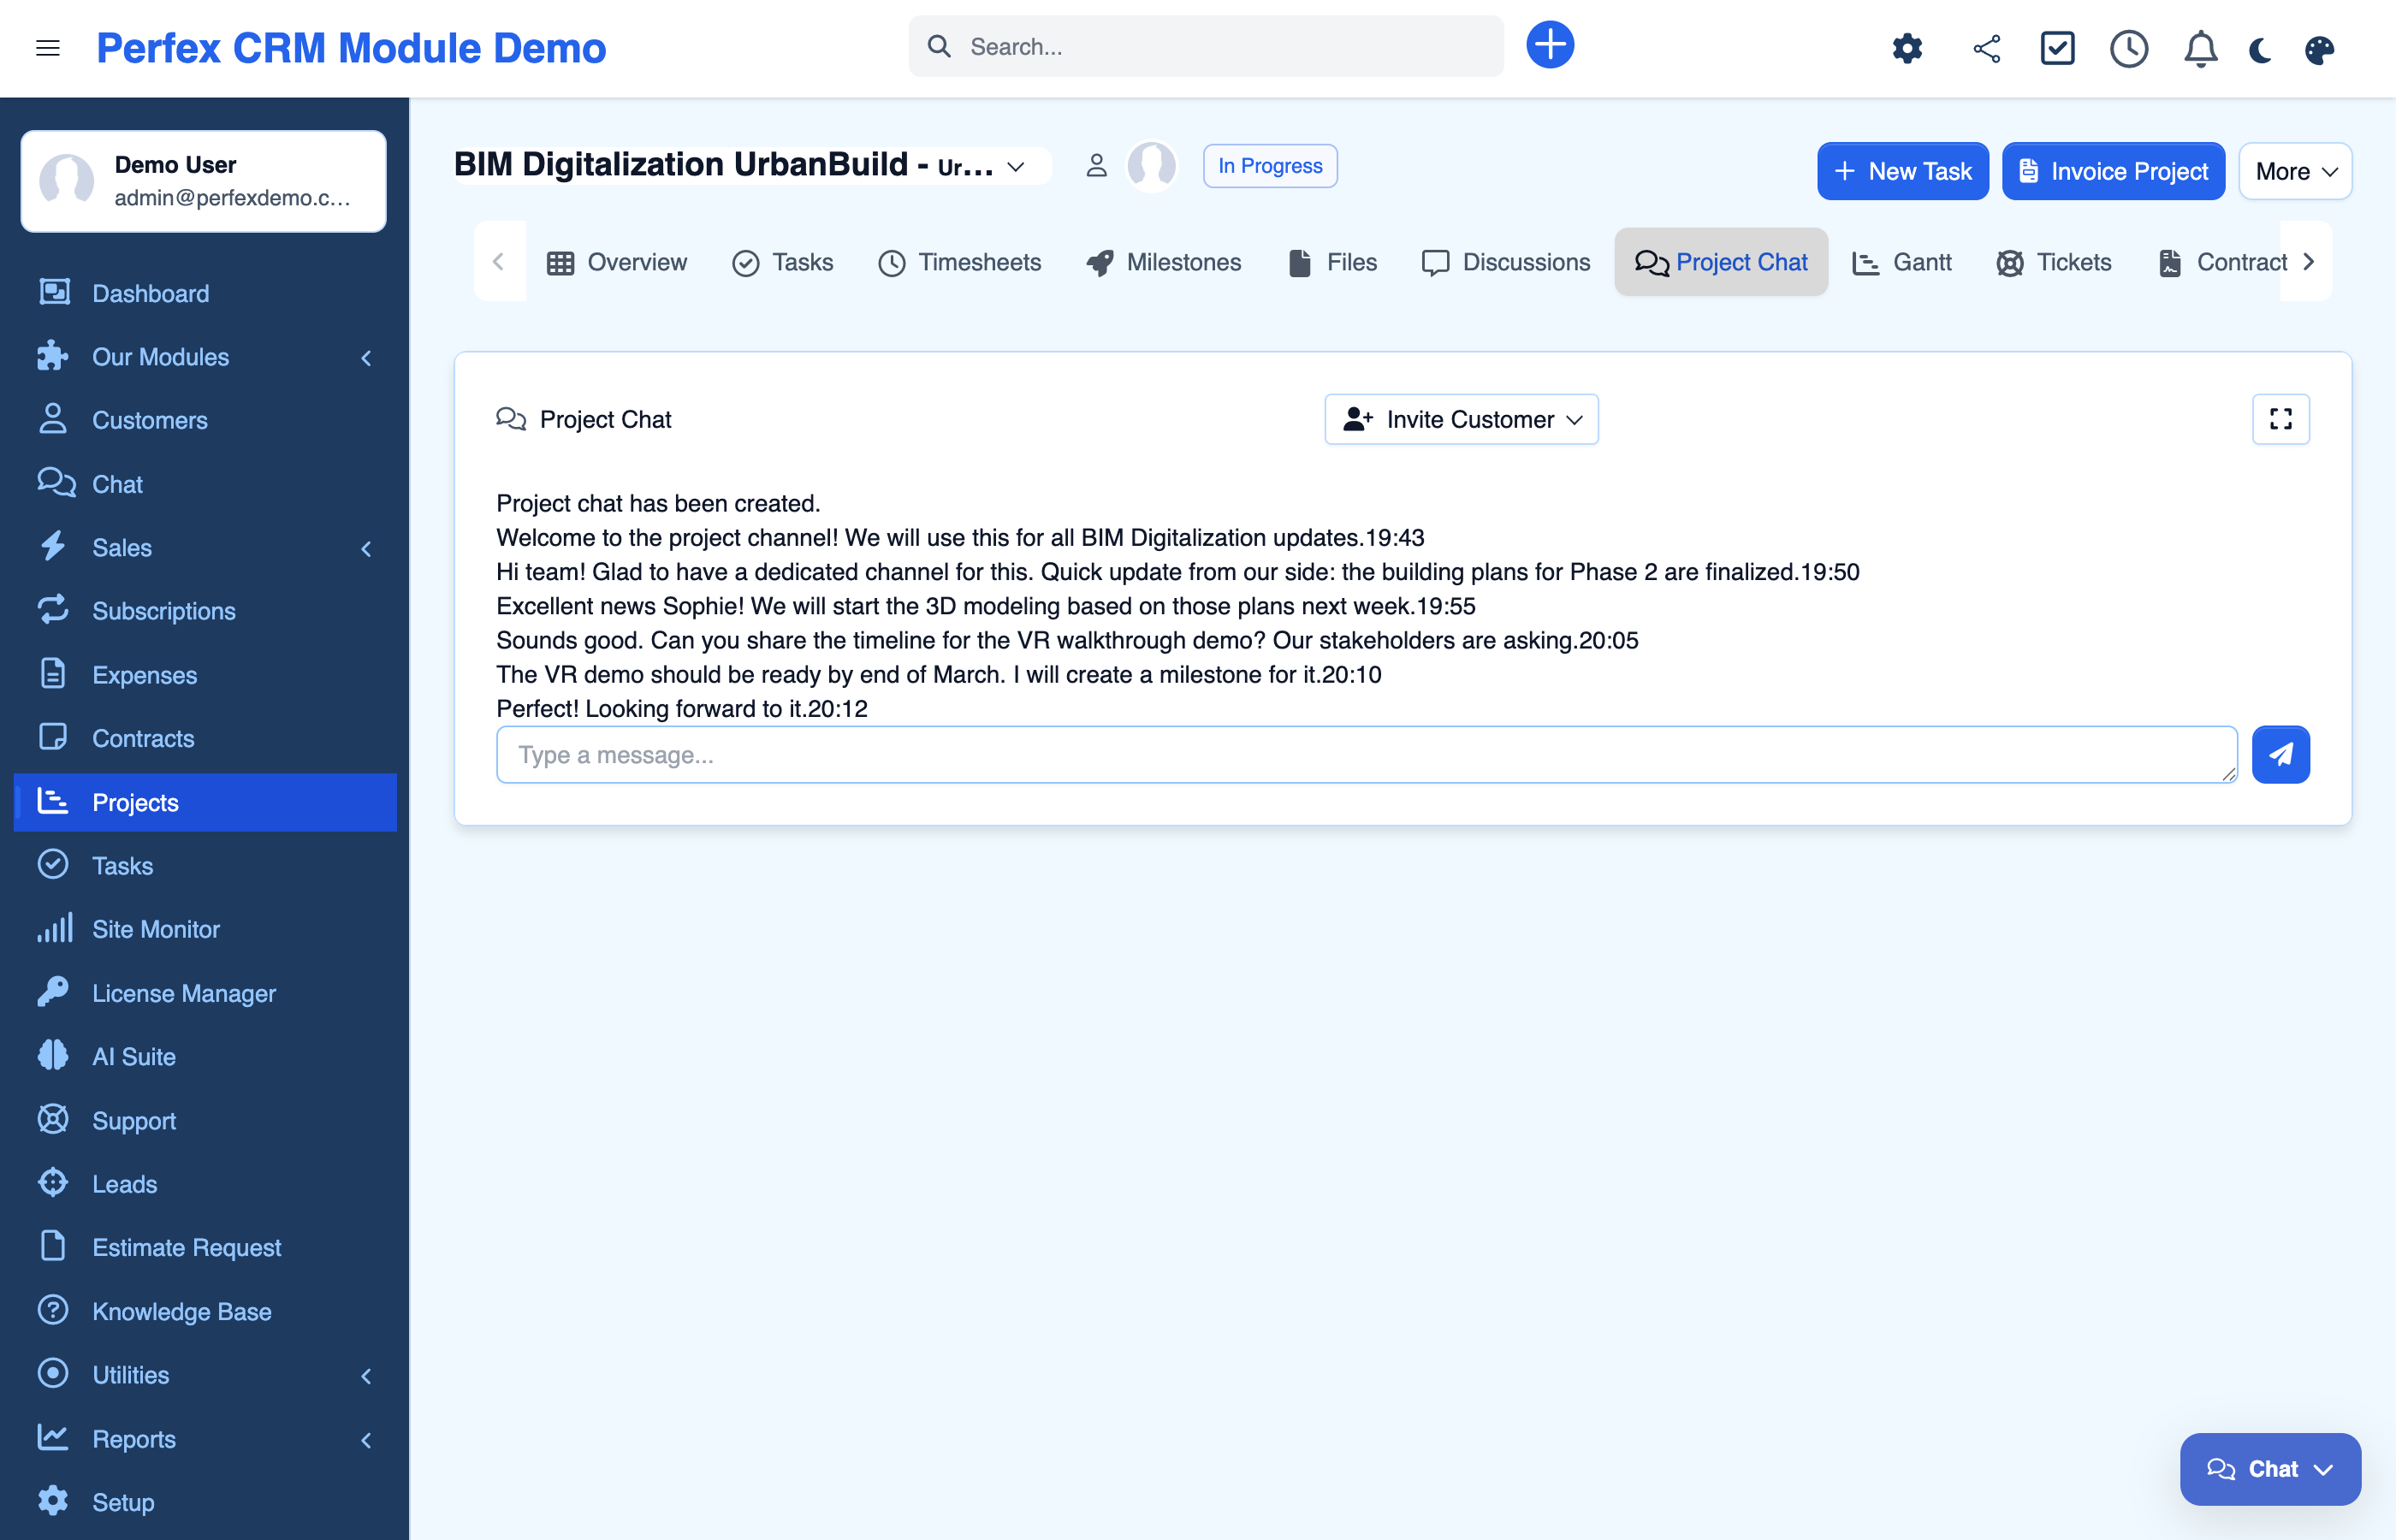The width and height of the screenshot is (2396, 1540).
Task: Open the License Manager section
Action: (184, 992)
